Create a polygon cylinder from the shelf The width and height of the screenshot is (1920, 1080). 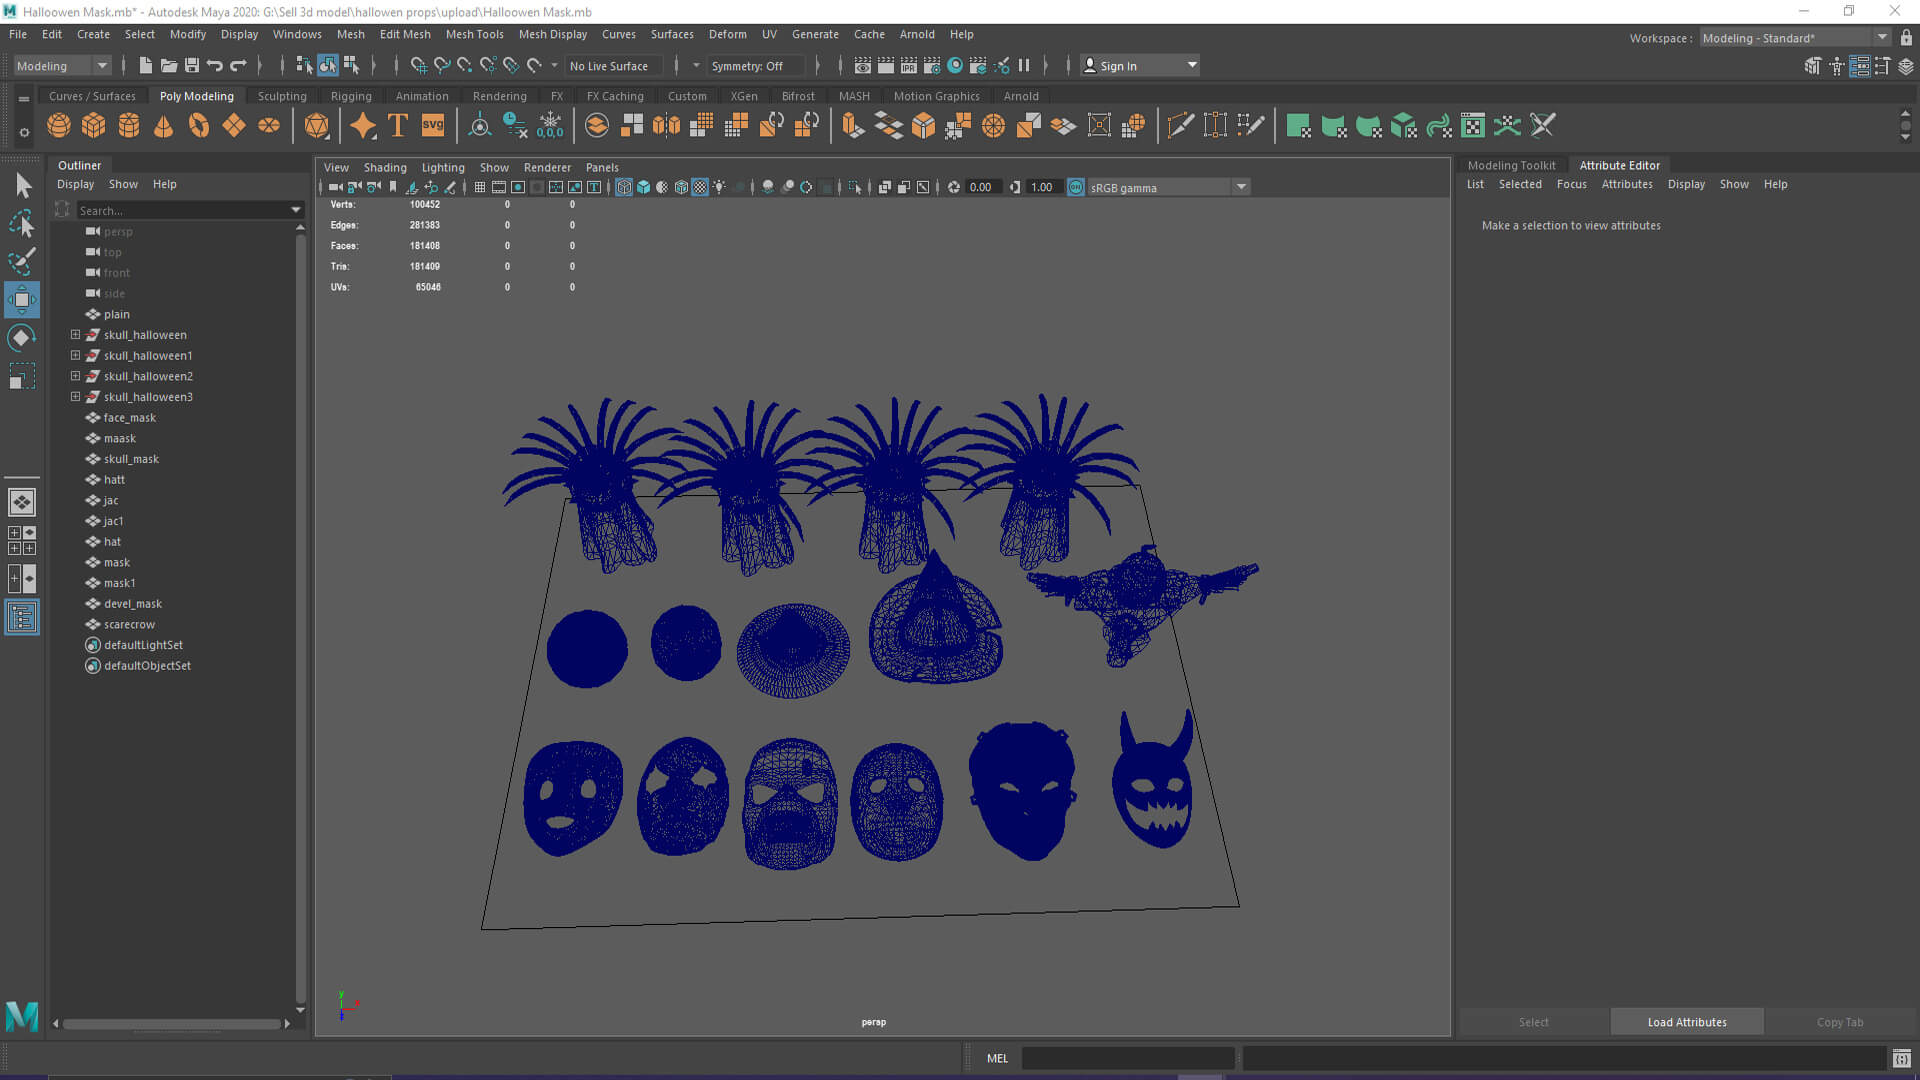(129, 126)
